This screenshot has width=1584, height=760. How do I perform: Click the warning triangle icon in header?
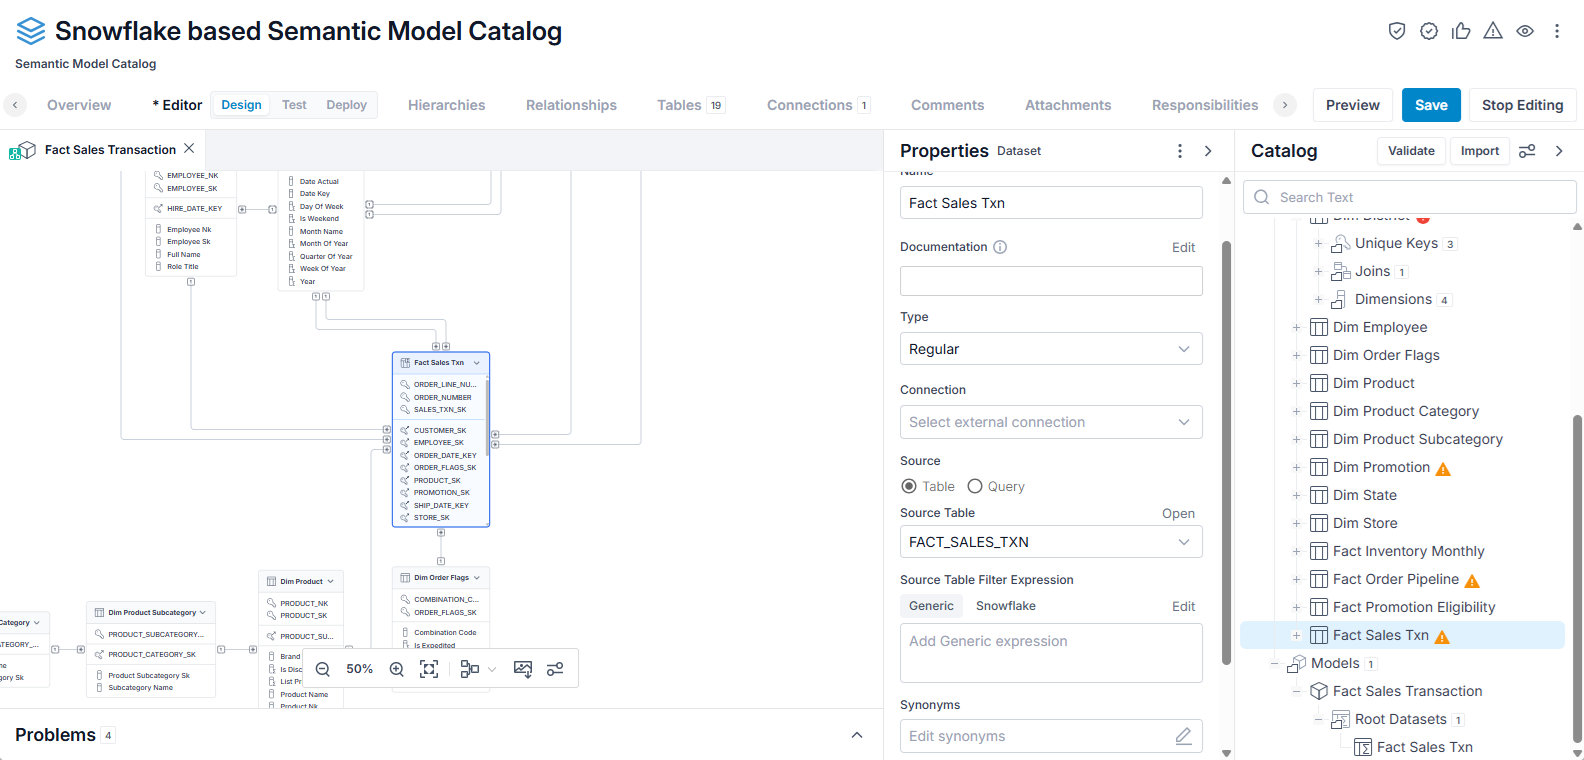1493,31
